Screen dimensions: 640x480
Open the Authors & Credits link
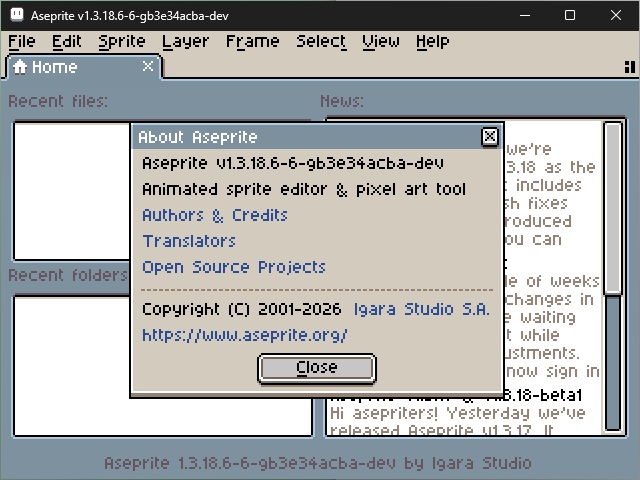(x=215, y=215)
